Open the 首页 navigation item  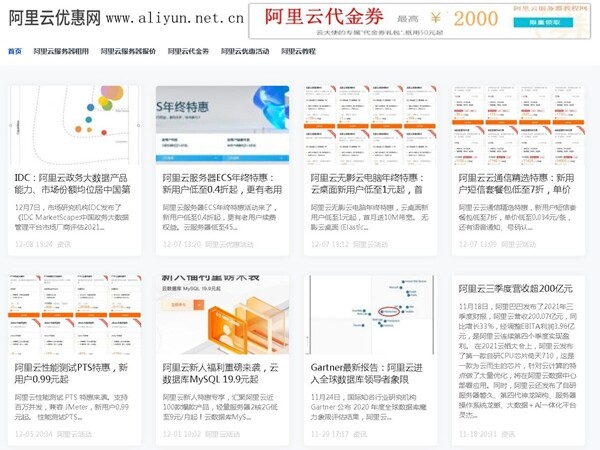click(15, 51)
